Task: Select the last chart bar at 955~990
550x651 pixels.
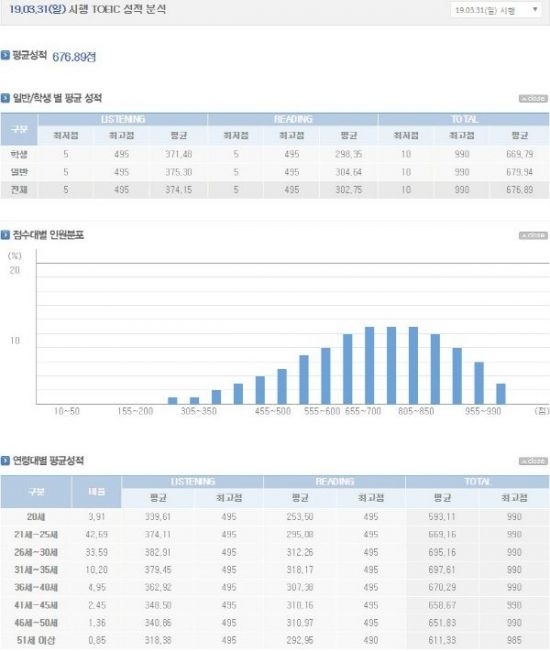Action: click(x=501, y=394)
